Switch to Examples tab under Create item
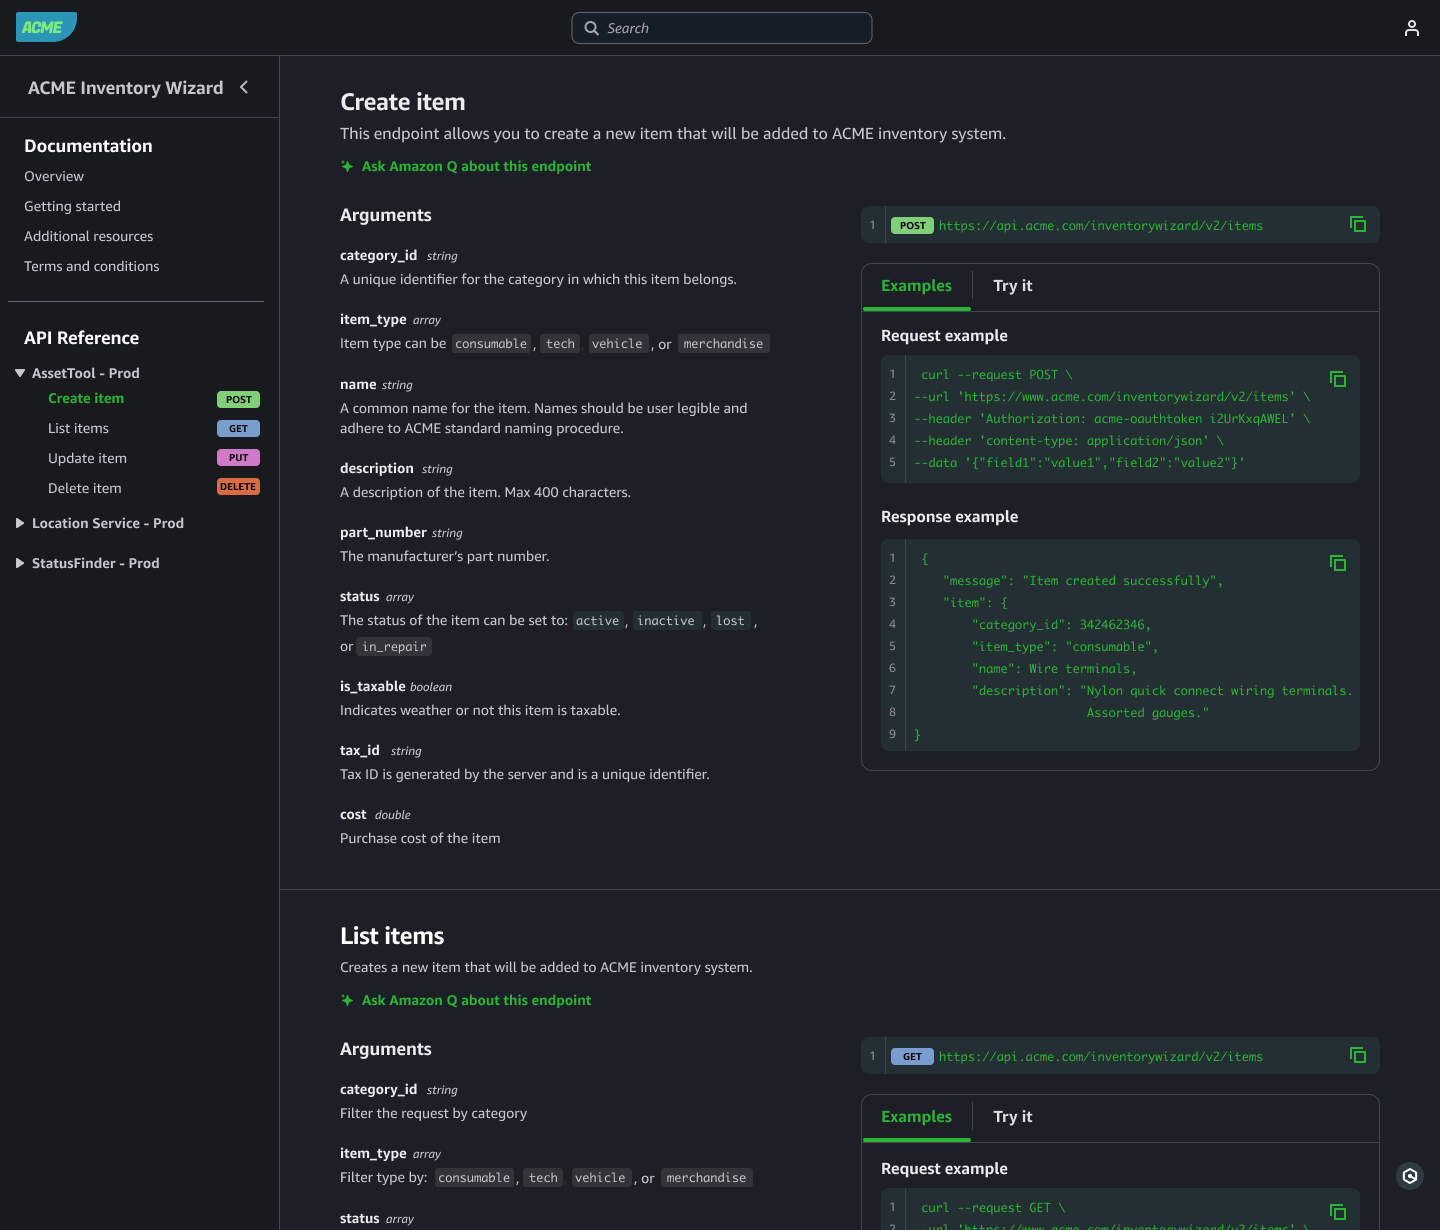Image resolution: width=1440 pixels, height=1230 pixels. (x=916, y=286)
